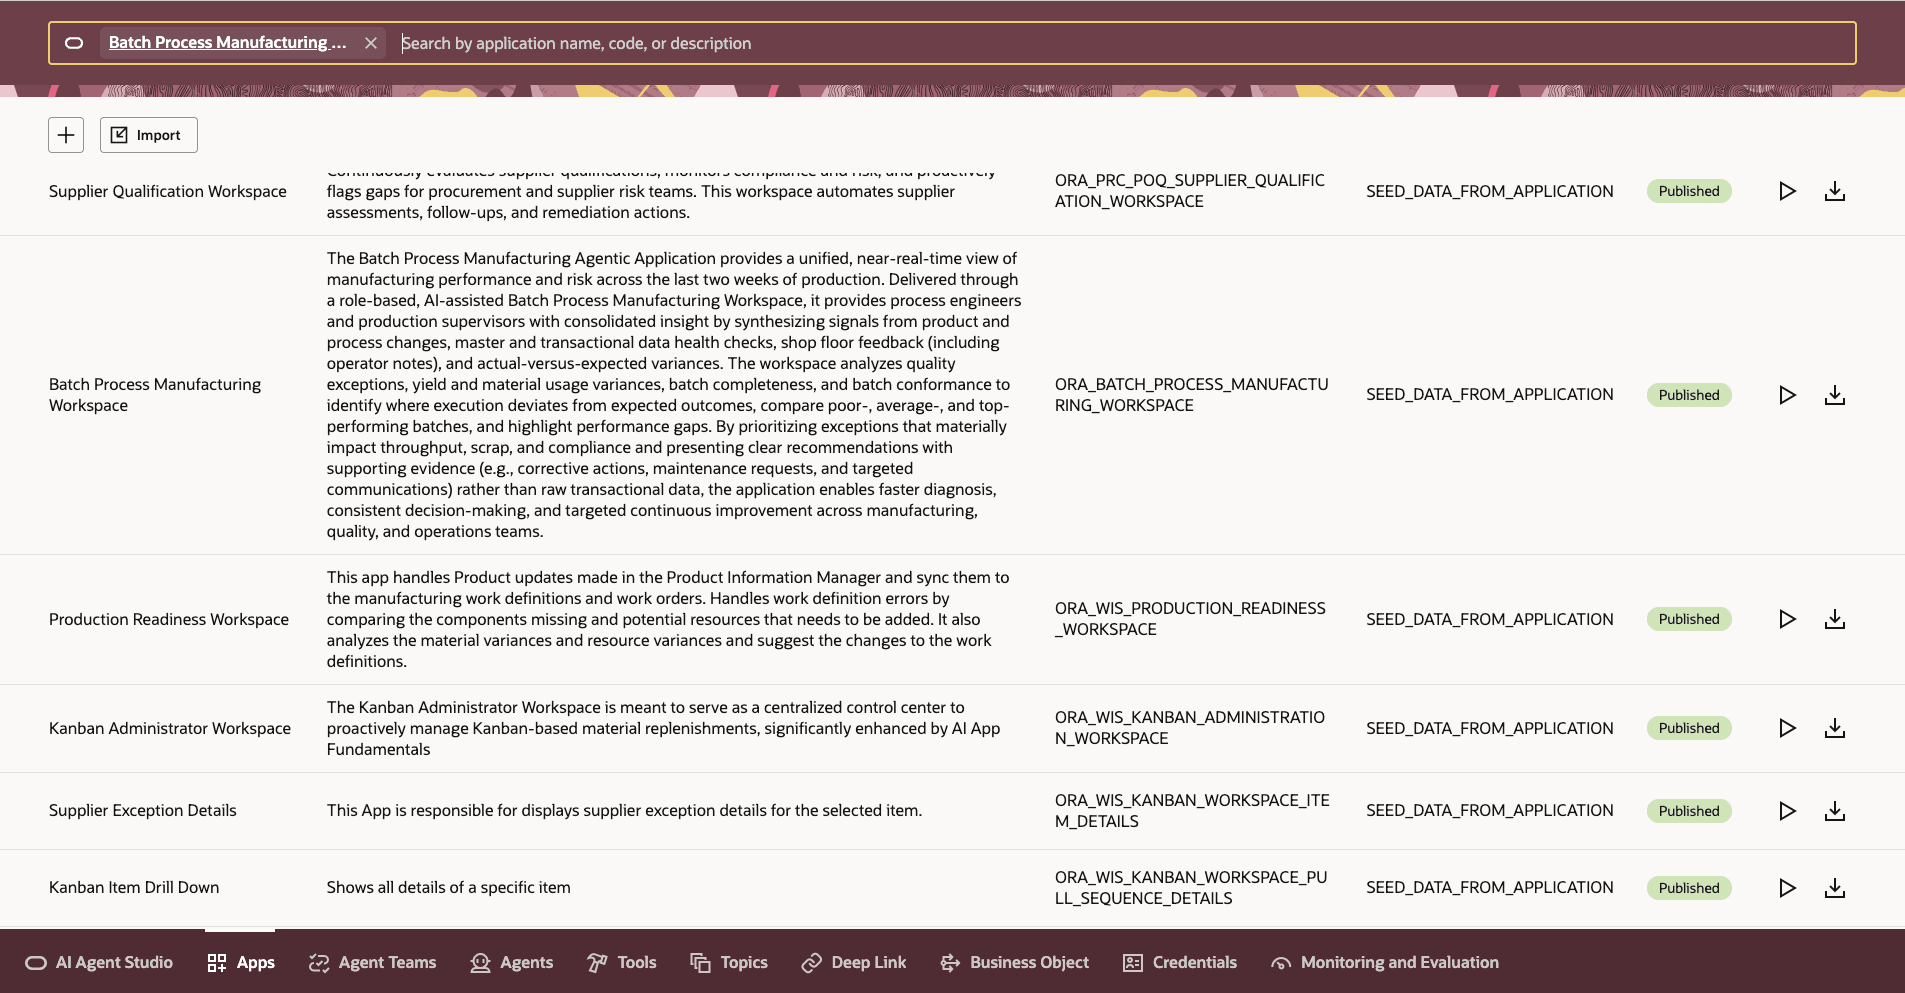Open the Batch Process Manufacturing filter chip link
Viewport: 1905px width, 993px height.
pos(228,42)
